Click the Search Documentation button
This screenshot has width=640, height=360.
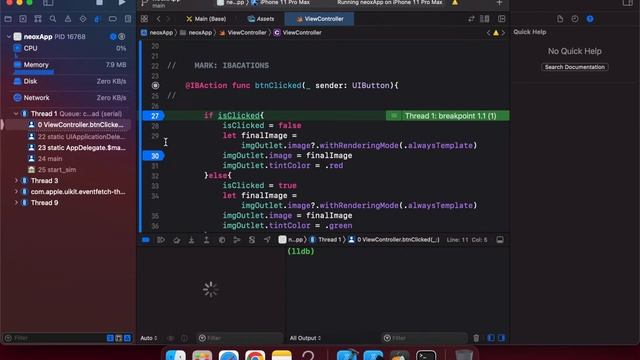coord(575,67)
